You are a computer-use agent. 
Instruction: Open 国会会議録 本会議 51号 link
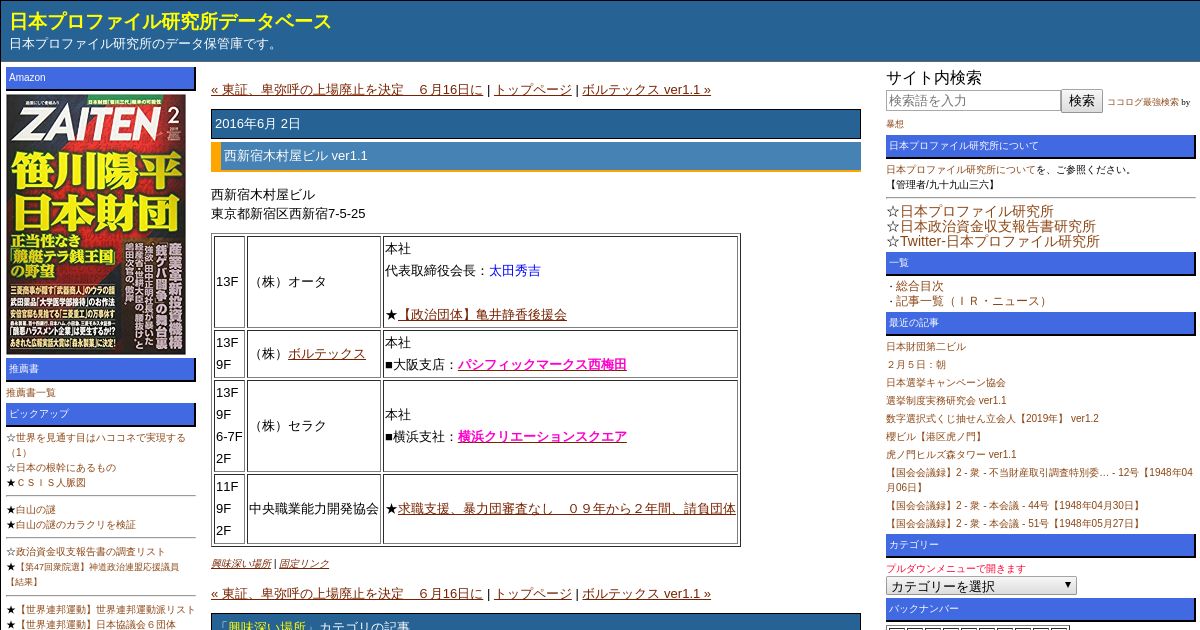click(1014, 524)
